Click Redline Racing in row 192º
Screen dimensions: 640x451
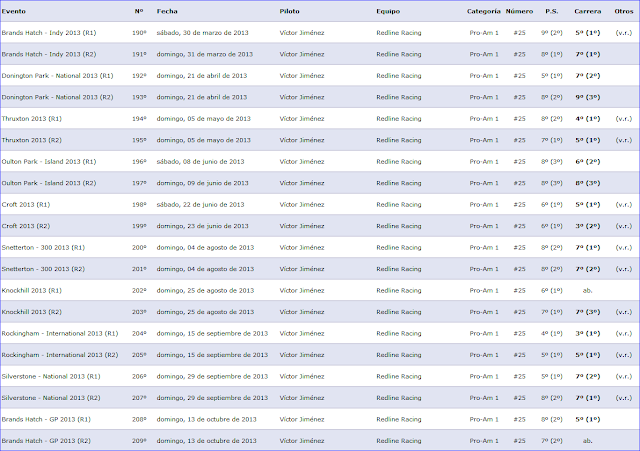click(399, 76)
